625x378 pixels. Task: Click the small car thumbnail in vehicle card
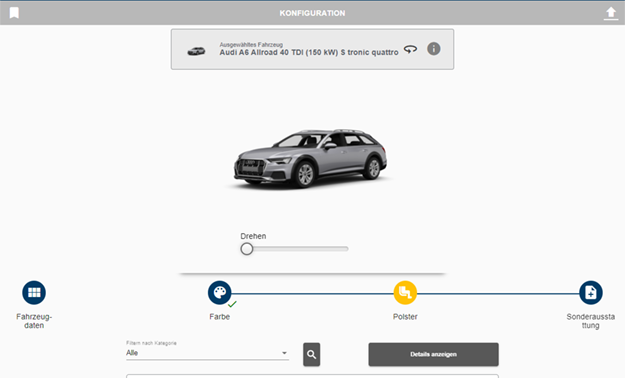click(x=196, y=51)
